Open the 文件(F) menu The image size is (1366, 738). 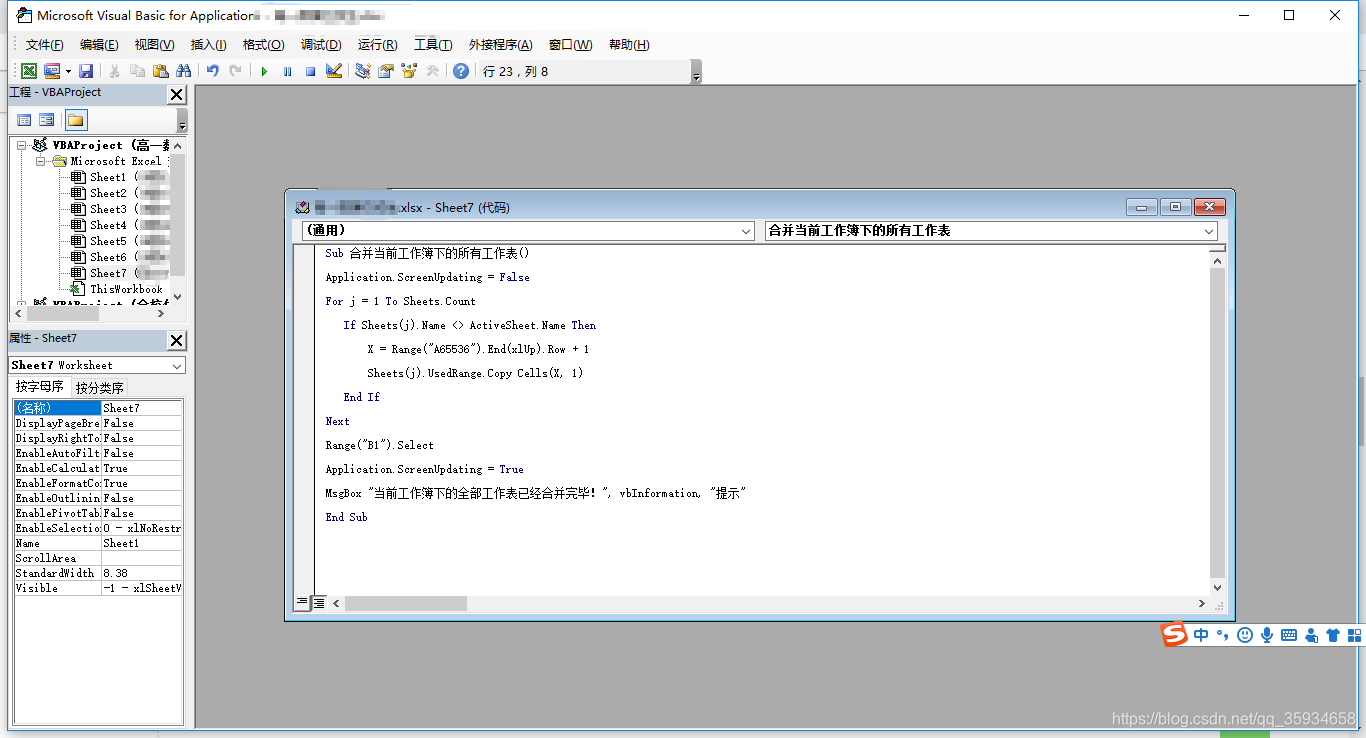[44, 45]
